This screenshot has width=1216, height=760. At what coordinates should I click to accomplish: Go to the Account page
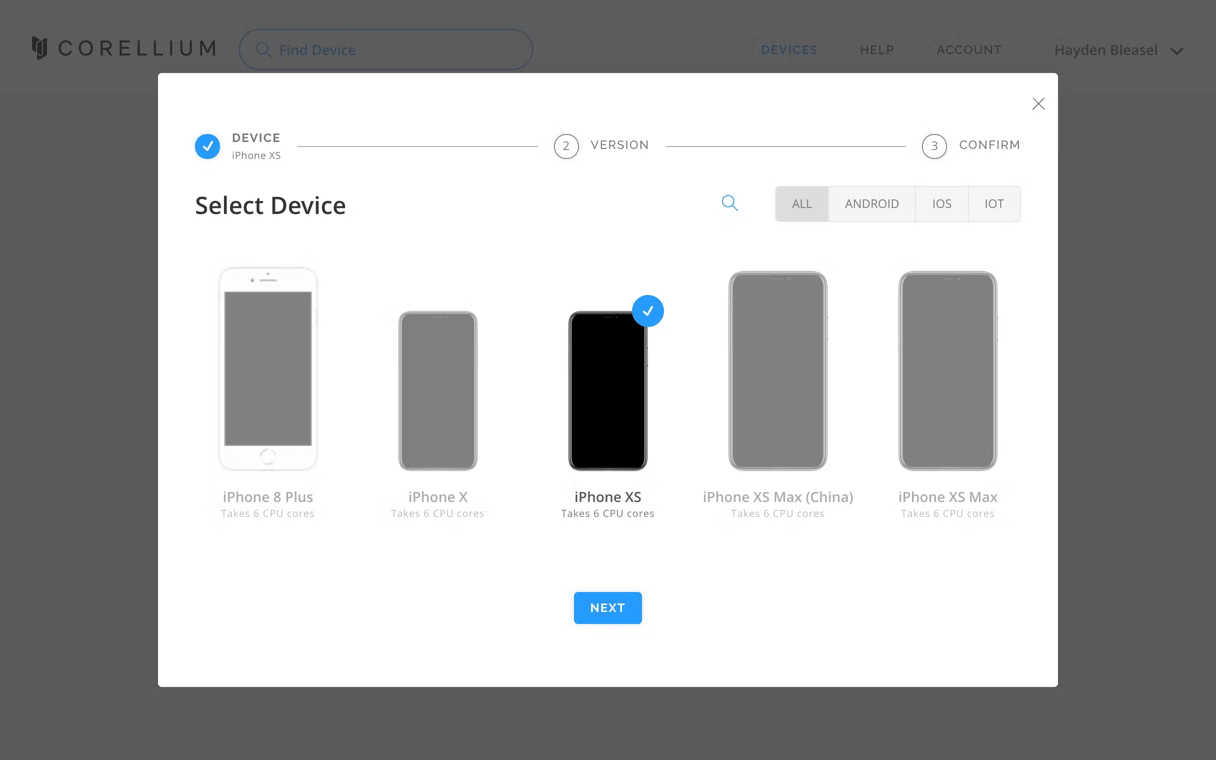click(x=968, y=50)
